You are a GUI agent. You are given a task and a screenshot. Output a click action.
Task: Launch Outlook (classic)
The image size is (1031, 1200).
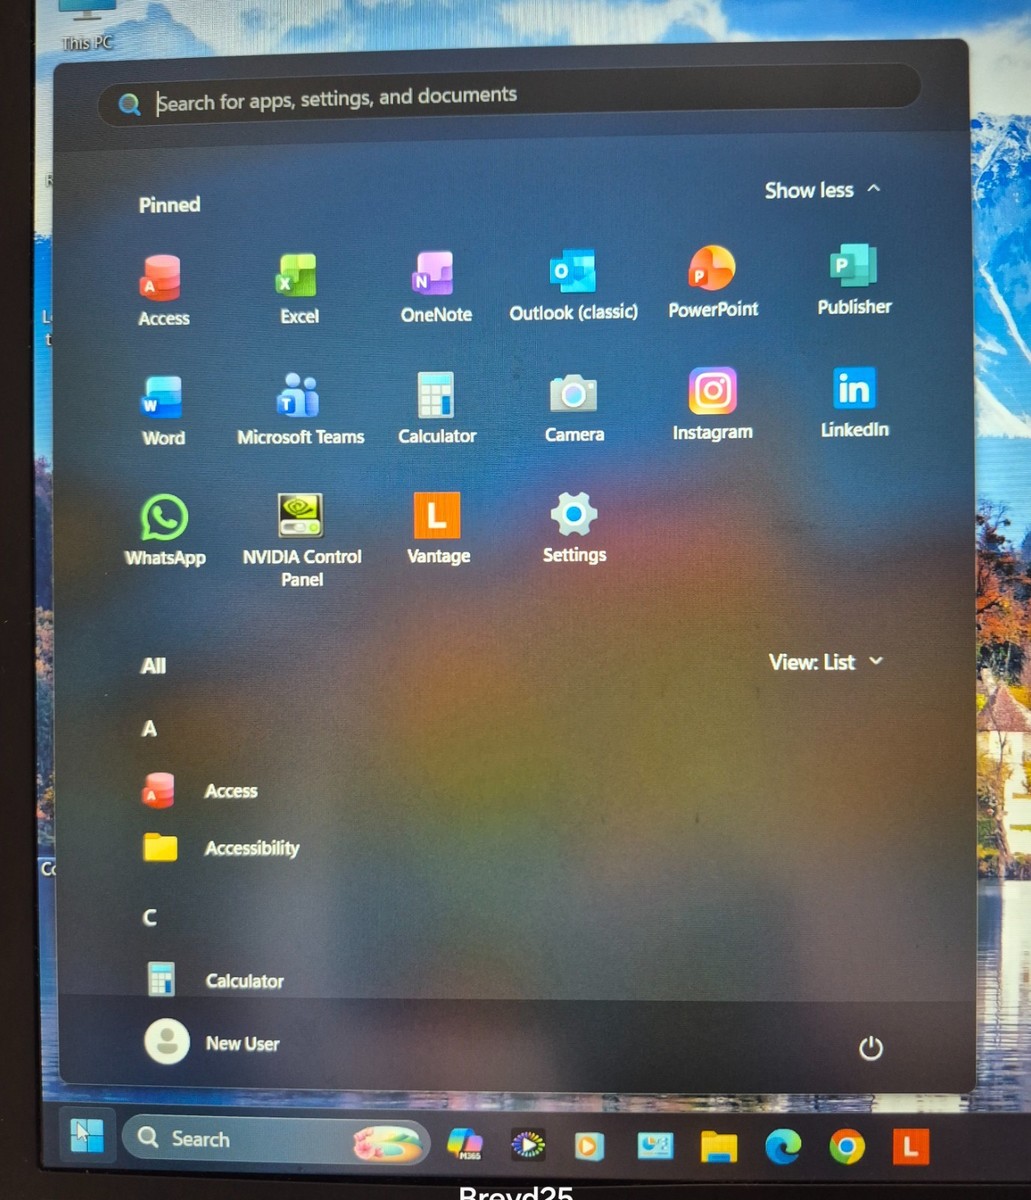coord(573,285)
